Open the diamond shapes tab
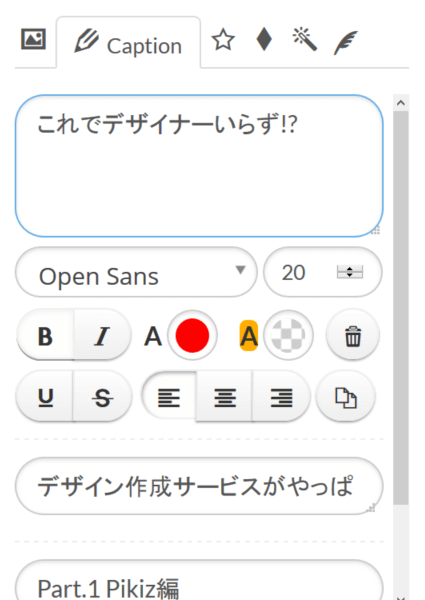This screenshot has height=600, width=425. [264, 39]
